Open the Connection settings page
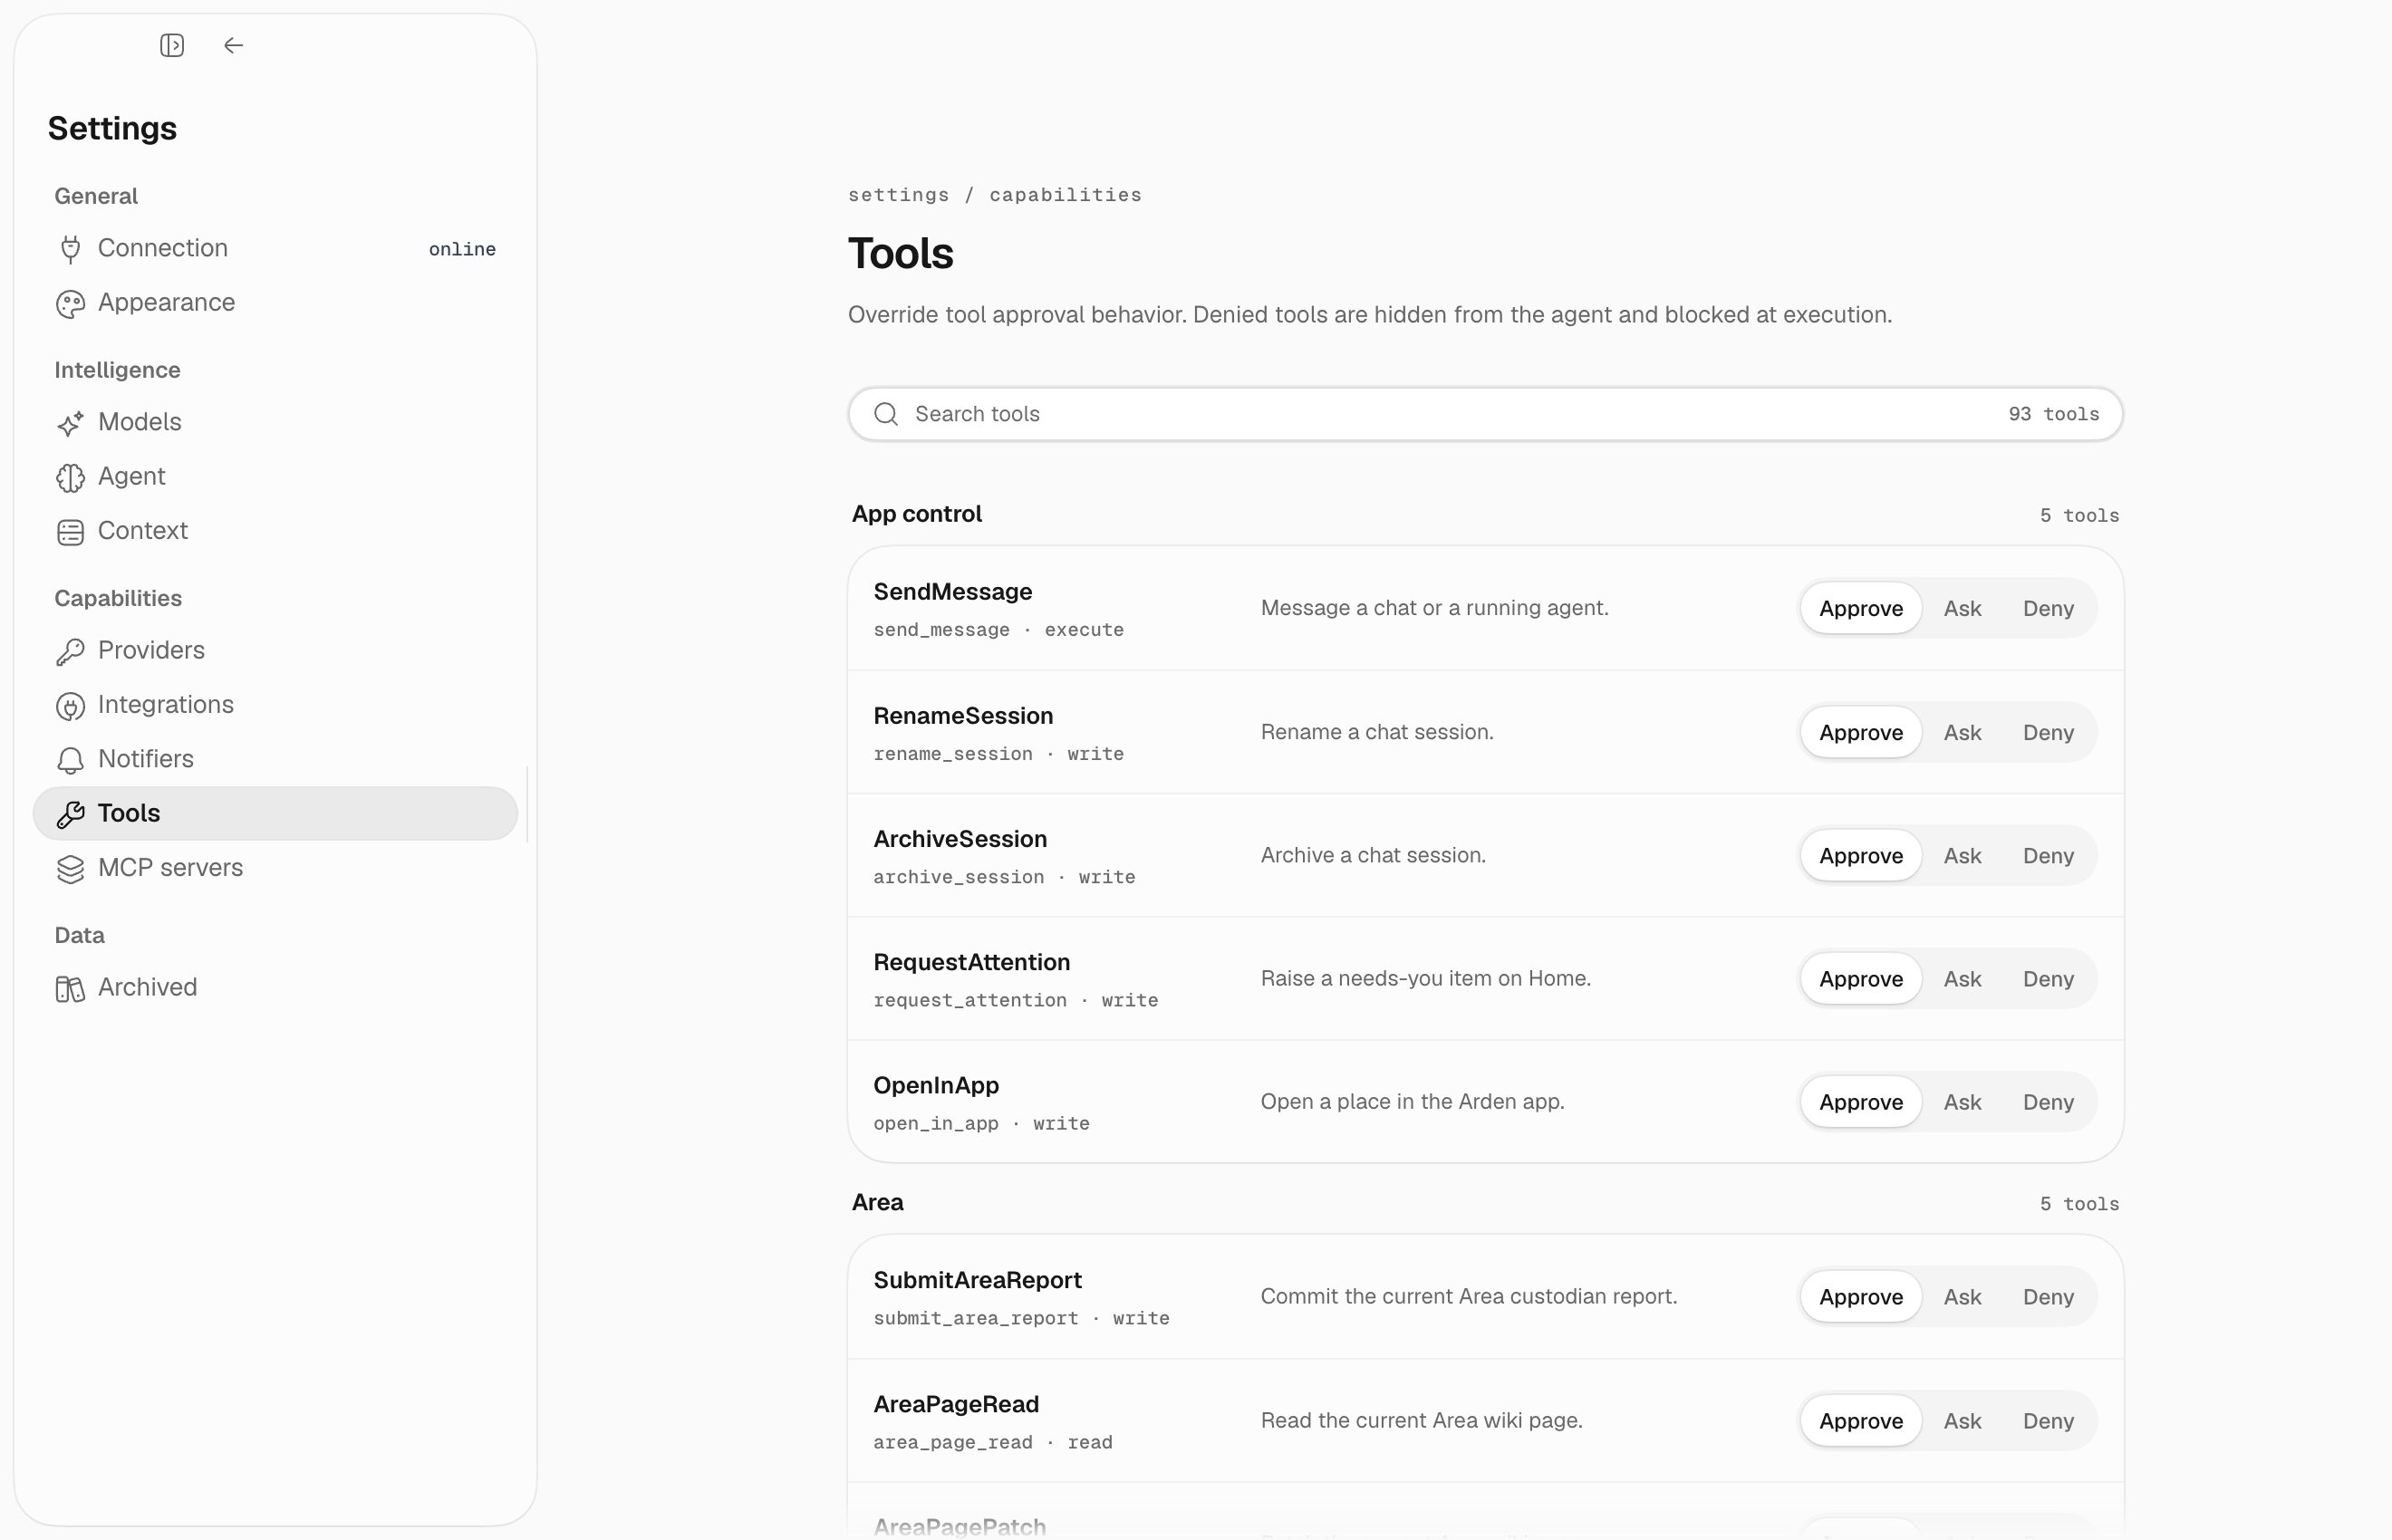This screenshot has width=2392, height=1540. pyautogui.click(x=275, y=248)
